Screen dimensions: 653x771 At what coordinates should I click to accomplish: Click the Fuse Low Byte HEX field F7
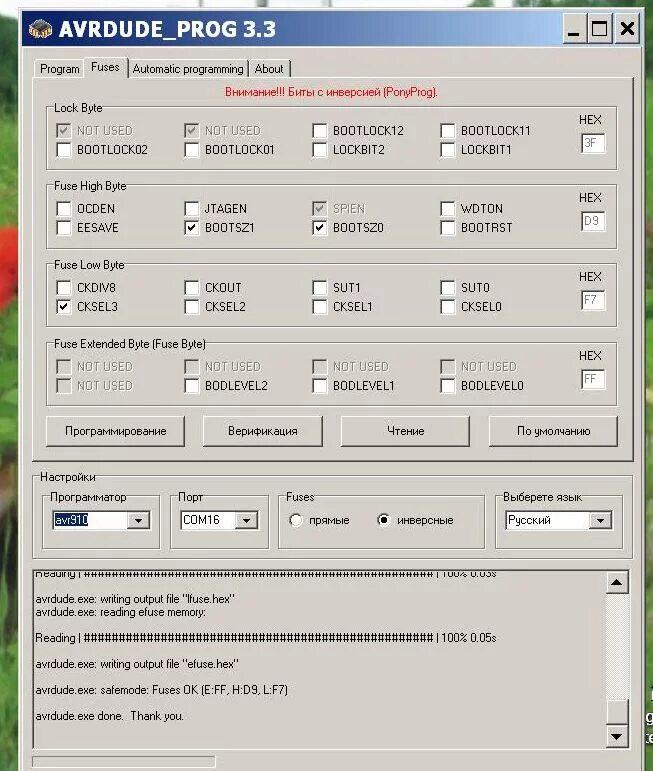coord(593,300)
